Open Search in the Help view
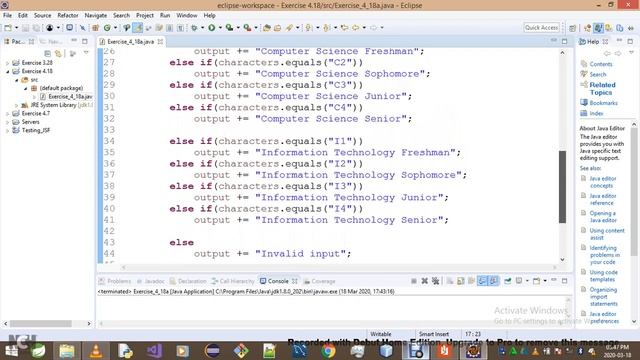The width and height of the screenshot is (640, 360). click(598, 74)
